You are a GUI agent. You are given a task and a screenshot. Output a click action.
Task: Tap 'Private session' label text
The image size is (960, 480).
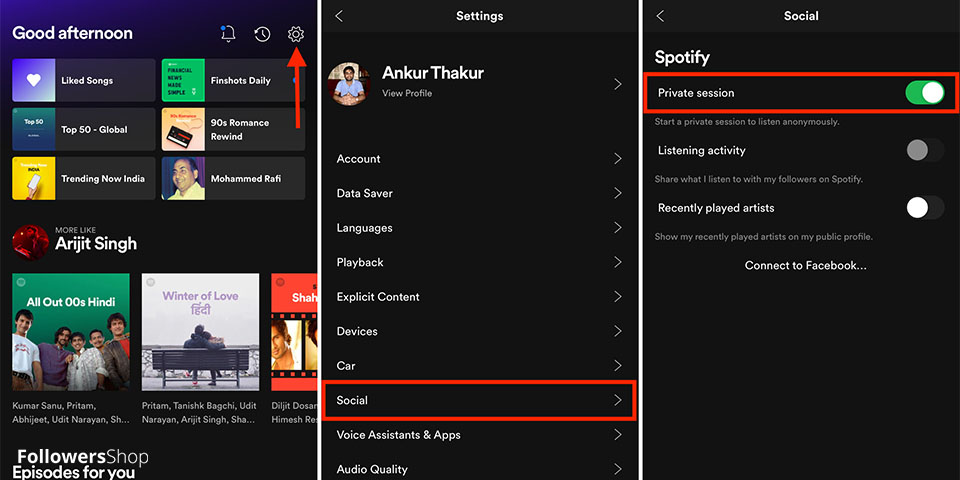[696, 93]
